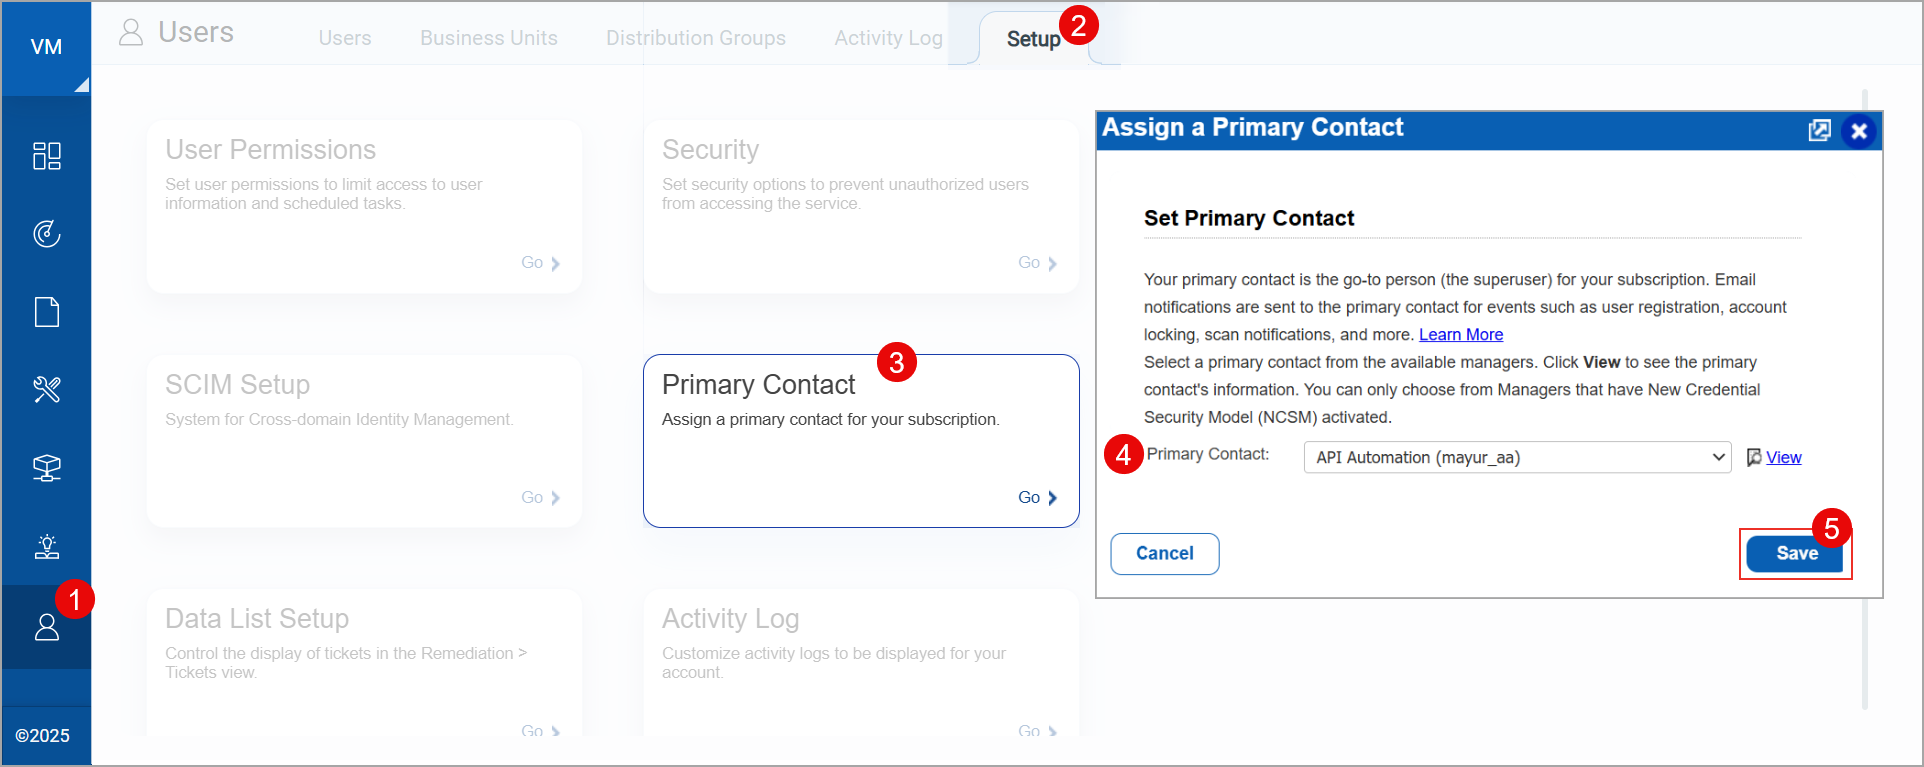
Task: Click the Remediation tools icon
Action: (46, 389)
